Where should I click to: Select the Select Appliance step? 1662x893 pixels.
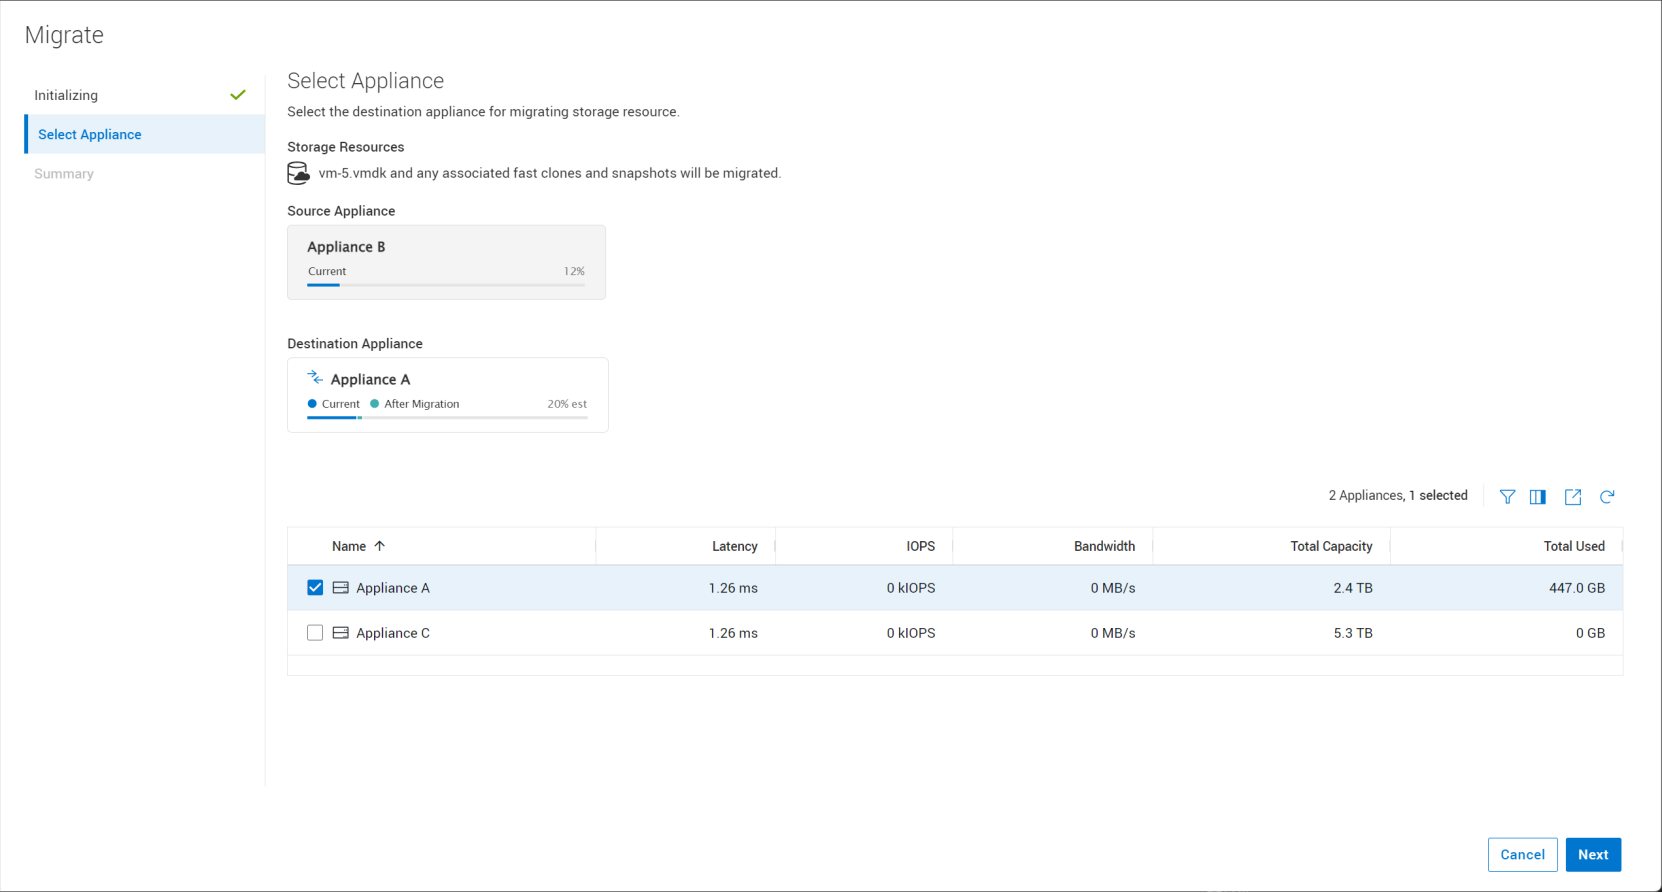coord(145,134)
